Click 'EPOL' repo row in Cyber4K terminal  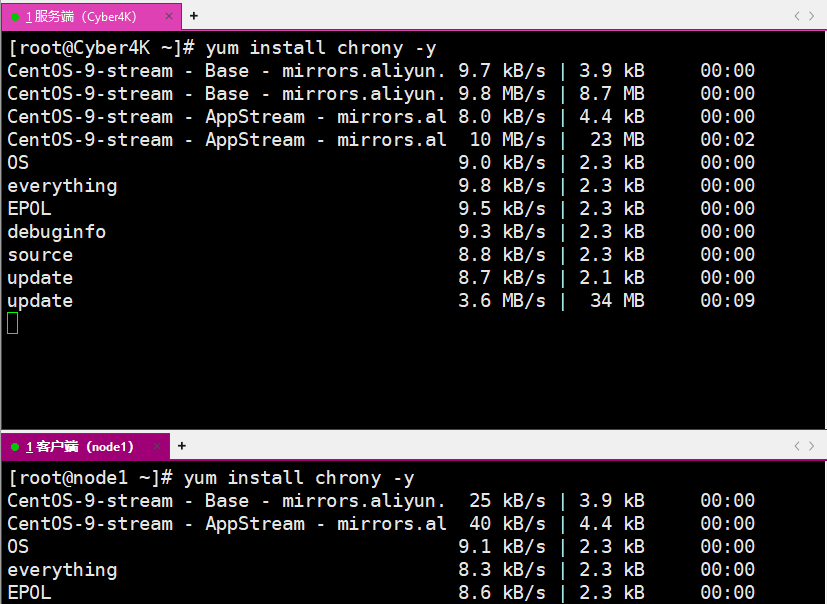381,209
